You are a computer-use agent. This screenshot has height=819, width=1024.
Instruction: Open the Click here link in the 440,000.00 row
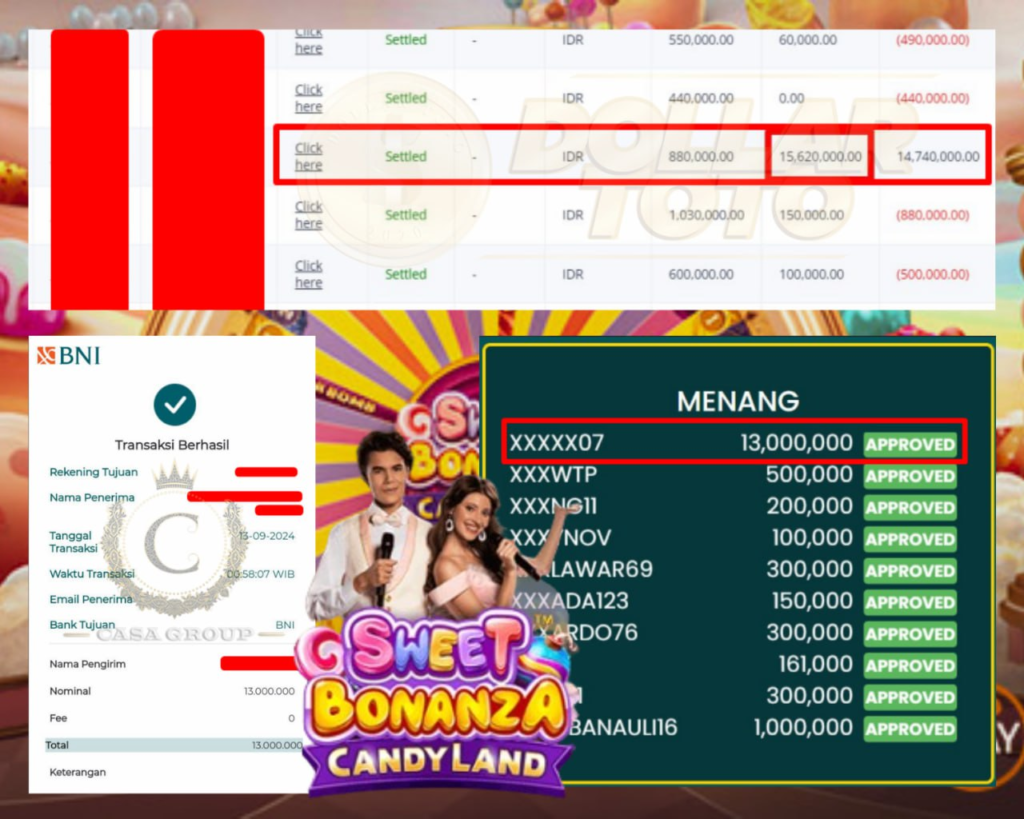pyautogui.click(x=308, y=98)
